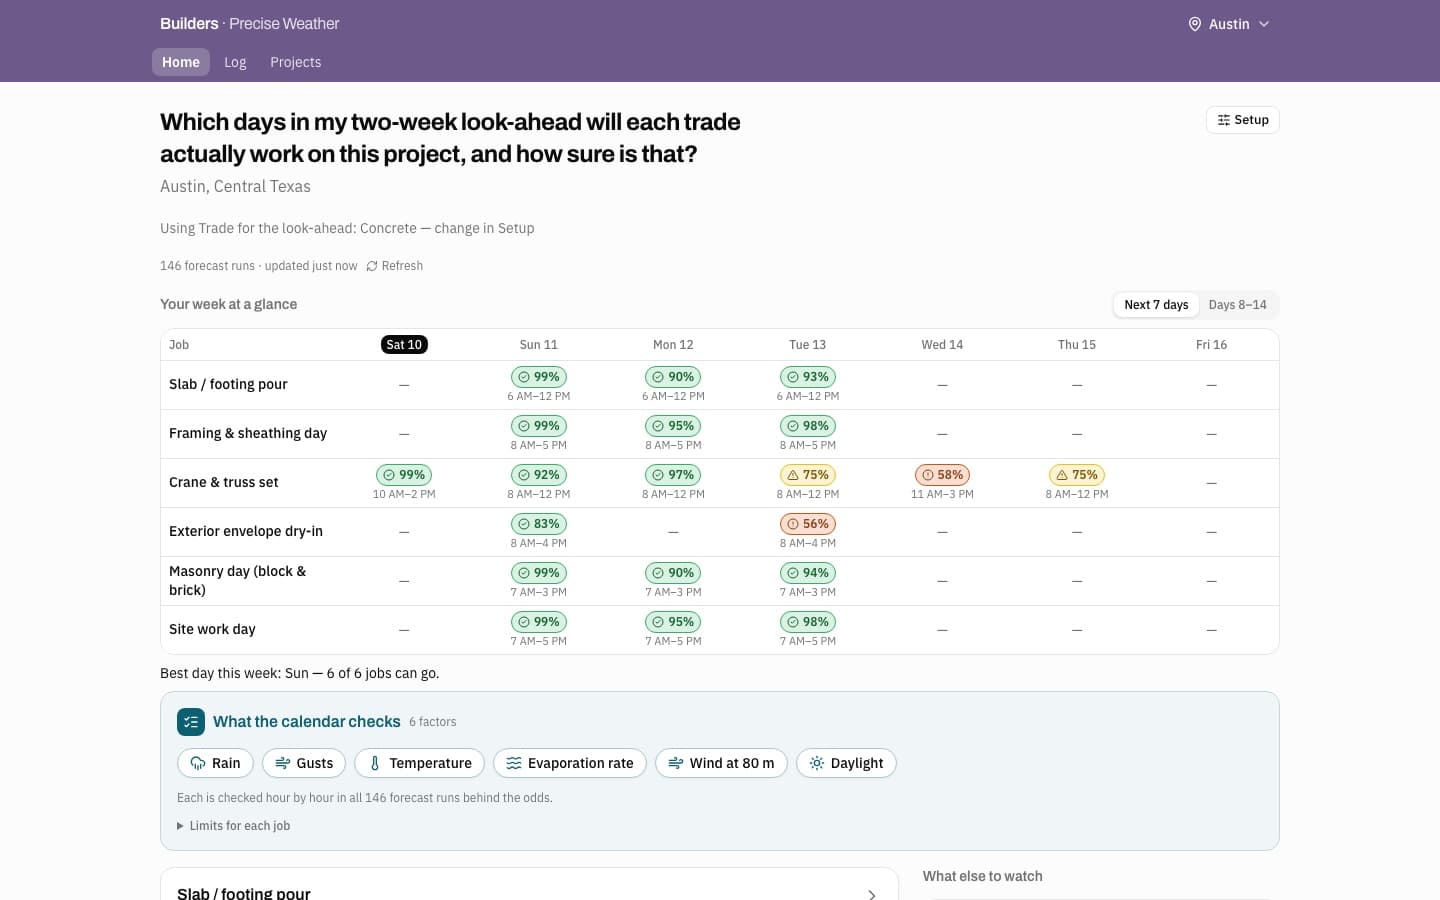Click the Masonry day (block & brick) label

point(238,581)
